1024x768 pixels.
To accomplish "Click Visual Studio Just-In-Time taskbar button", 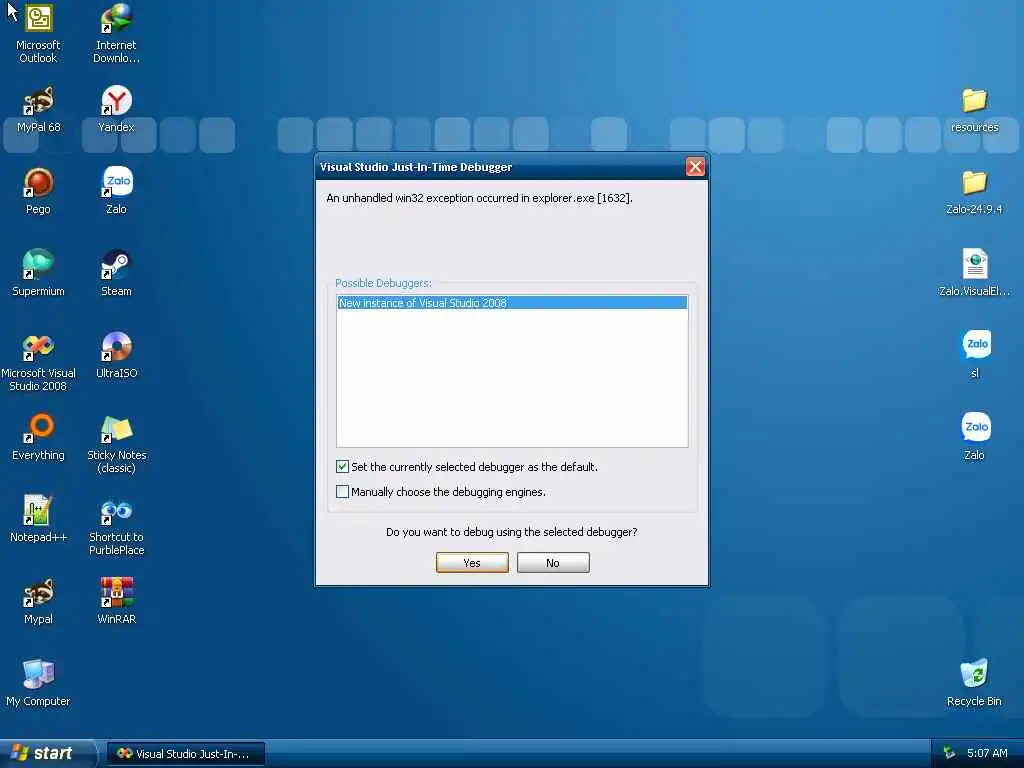I will pyautogui.click(x=185, y=754).
